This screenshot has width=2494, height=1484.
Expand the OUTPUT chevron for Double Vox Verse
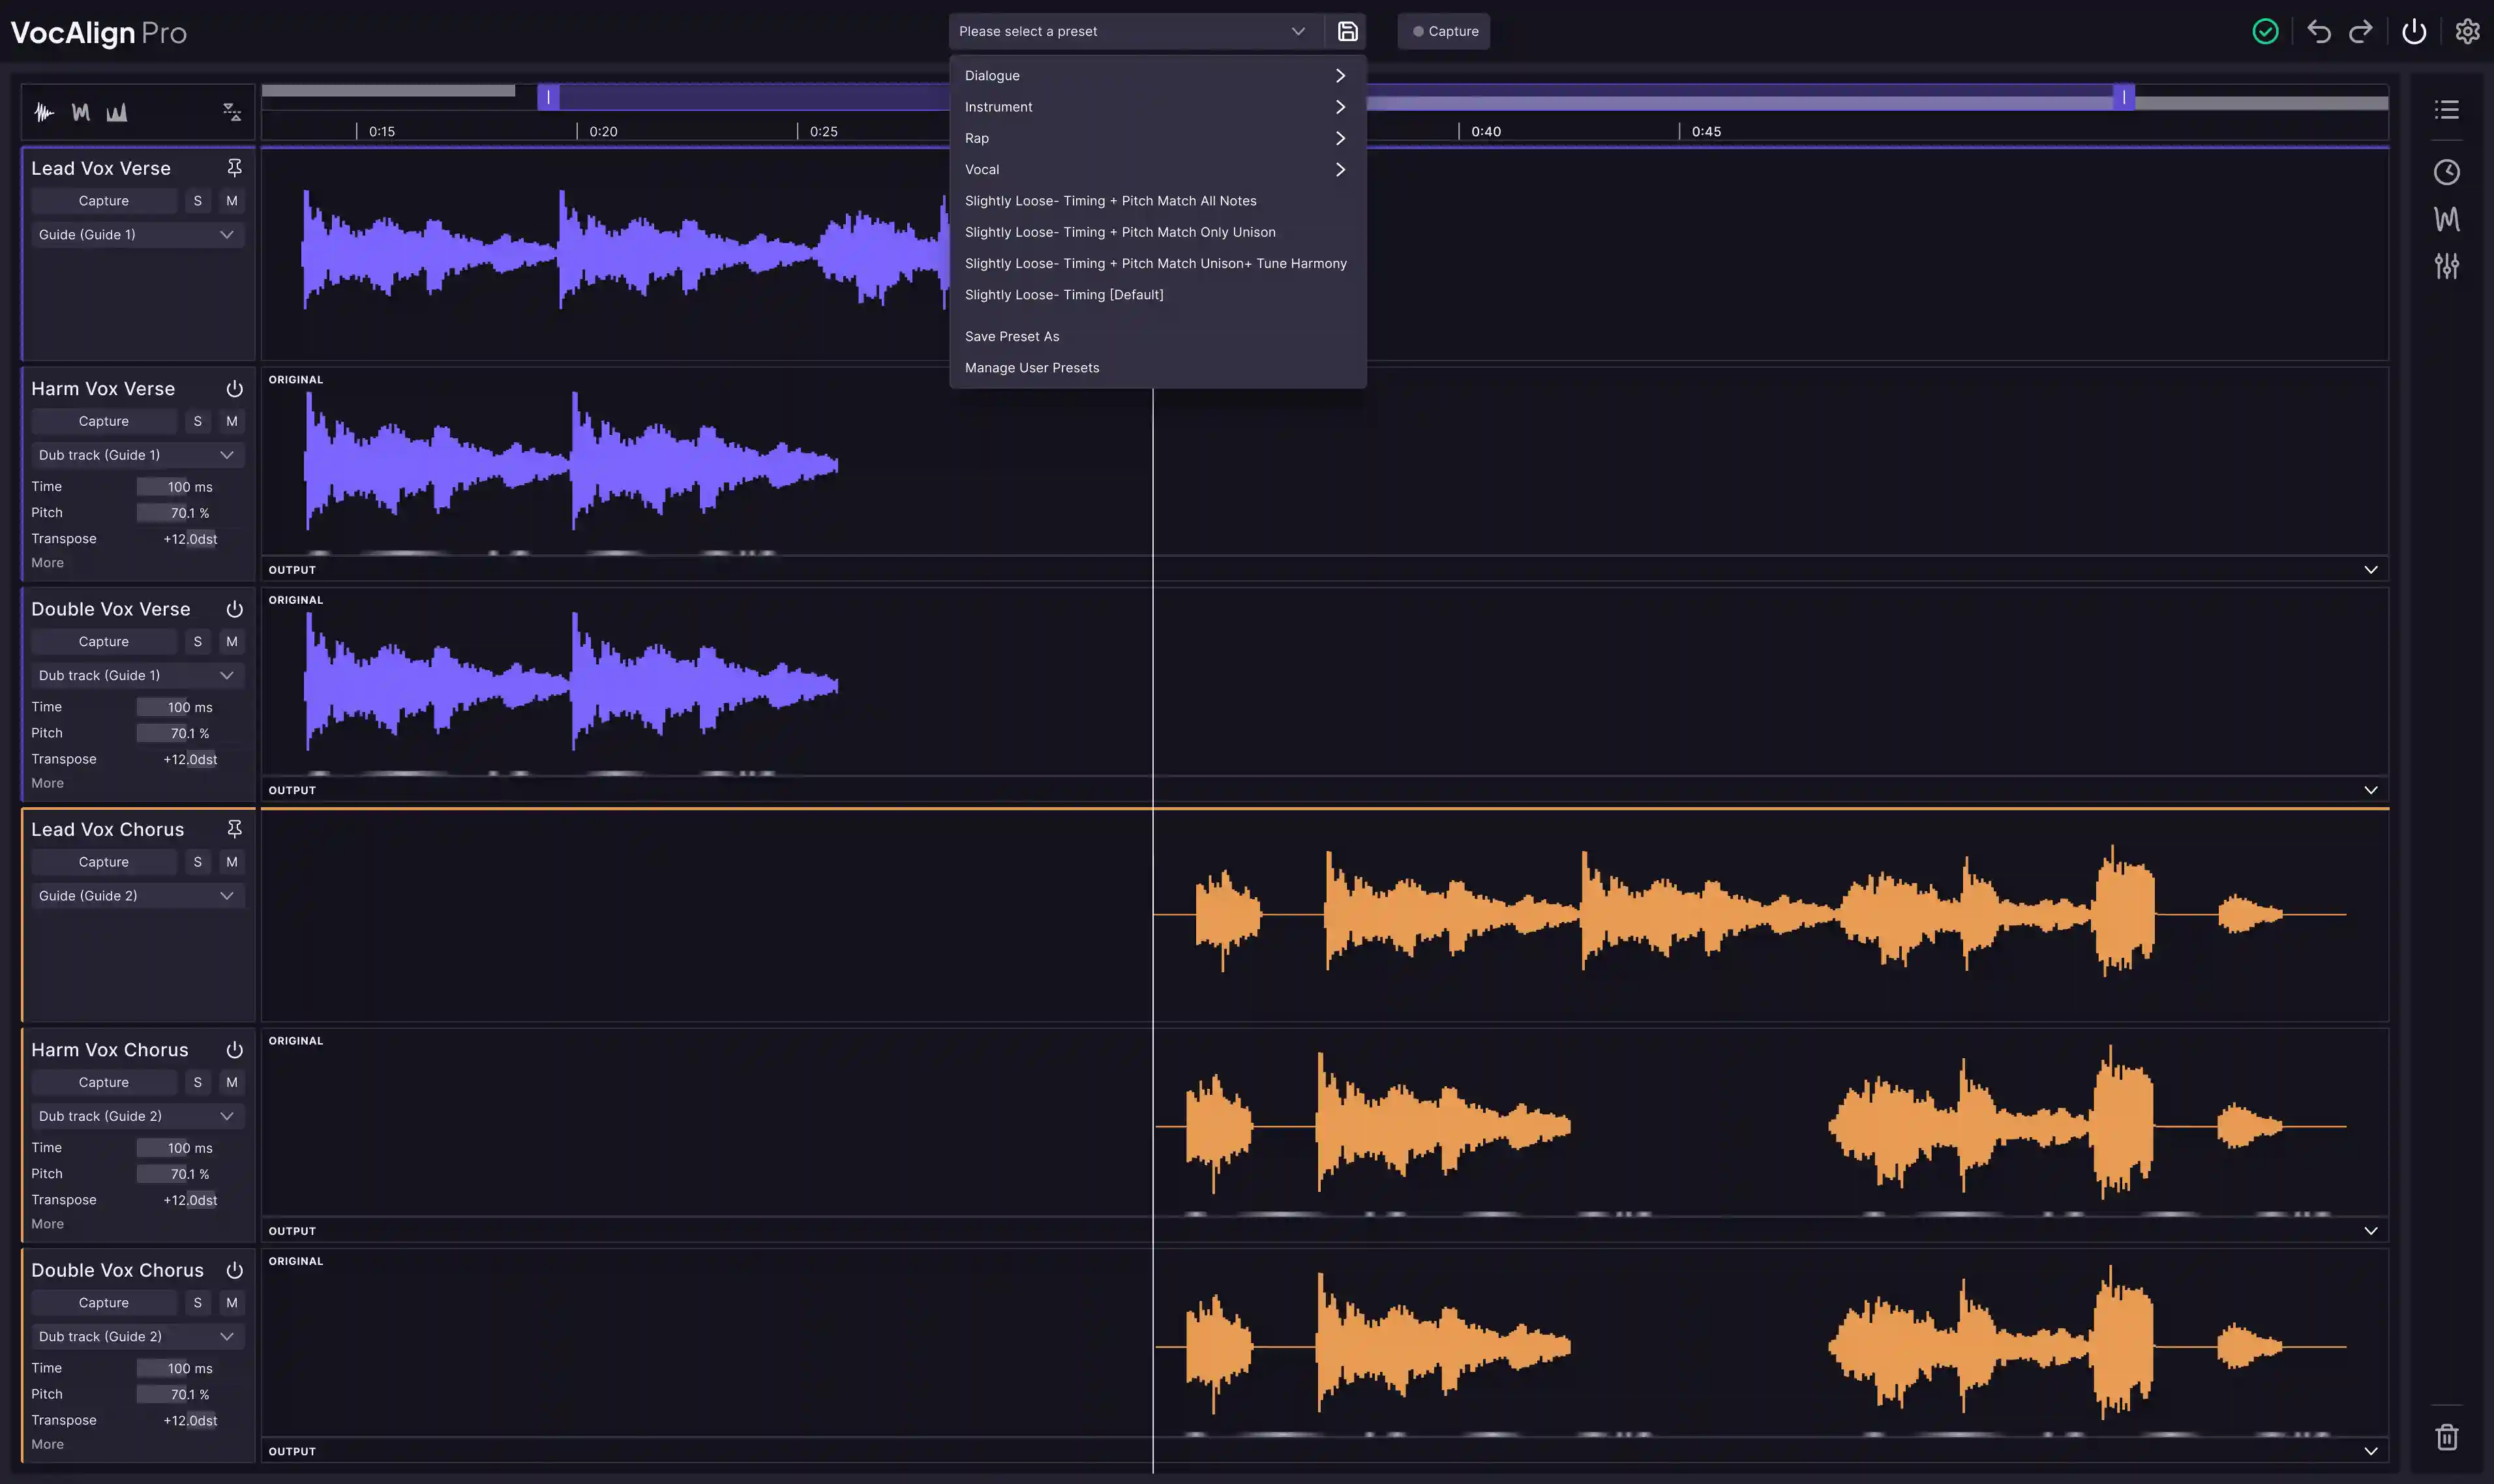(x=2370, y=790)
